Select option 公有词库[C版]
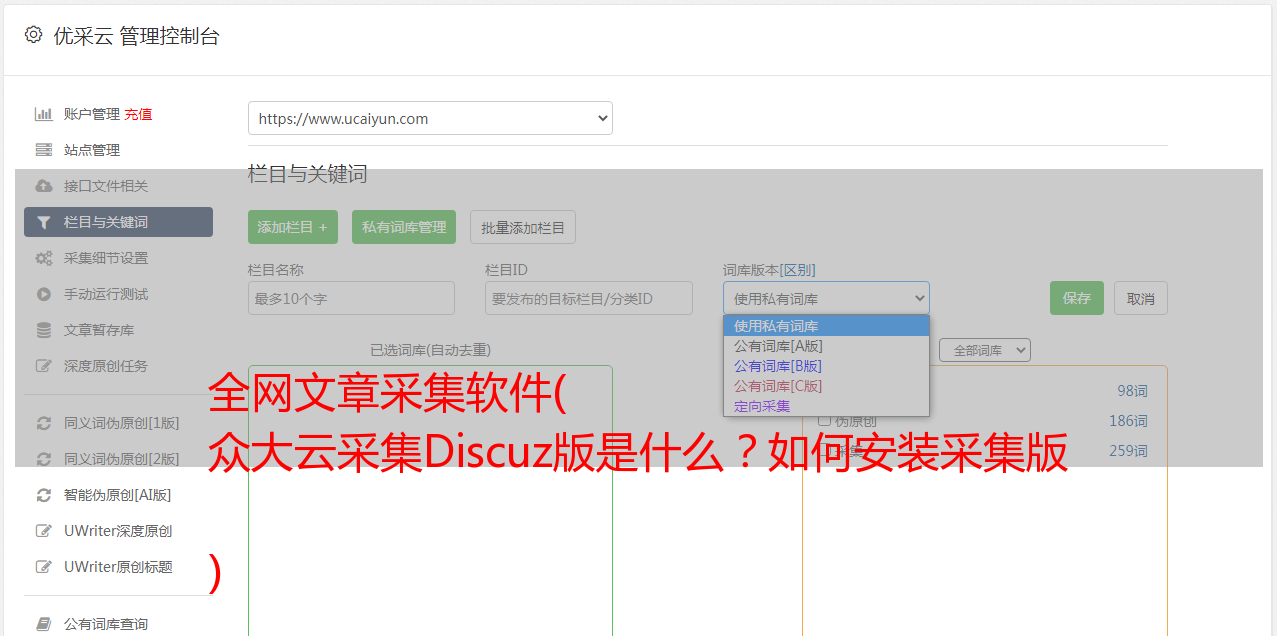 point(826,386)
